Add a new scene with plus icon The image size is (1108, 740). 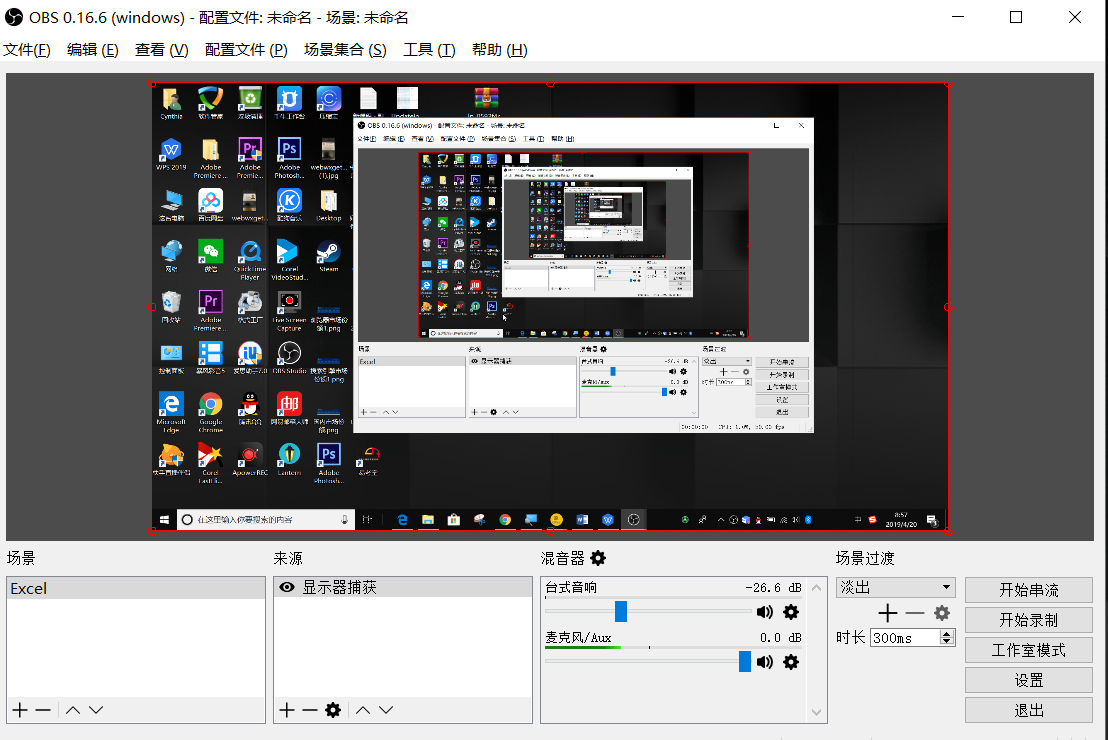pyautogui.click(x=20, y=710)
